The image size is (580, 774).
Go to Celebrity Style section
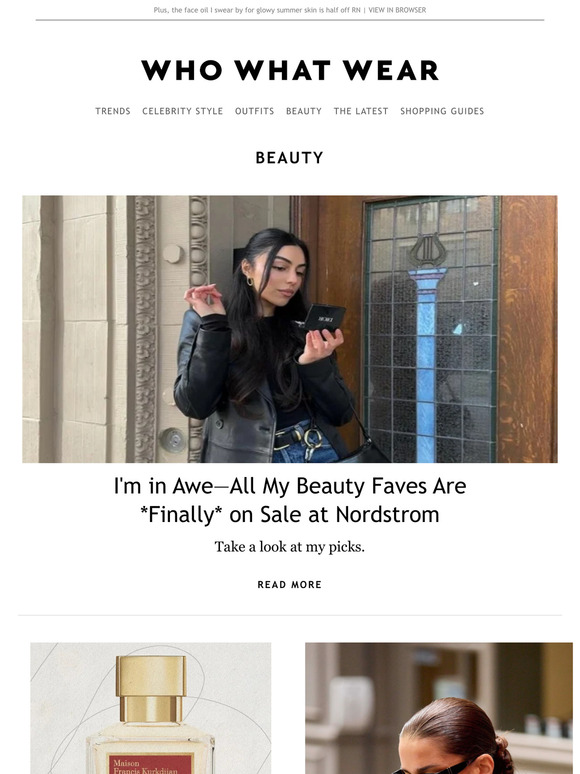[183, 111]
